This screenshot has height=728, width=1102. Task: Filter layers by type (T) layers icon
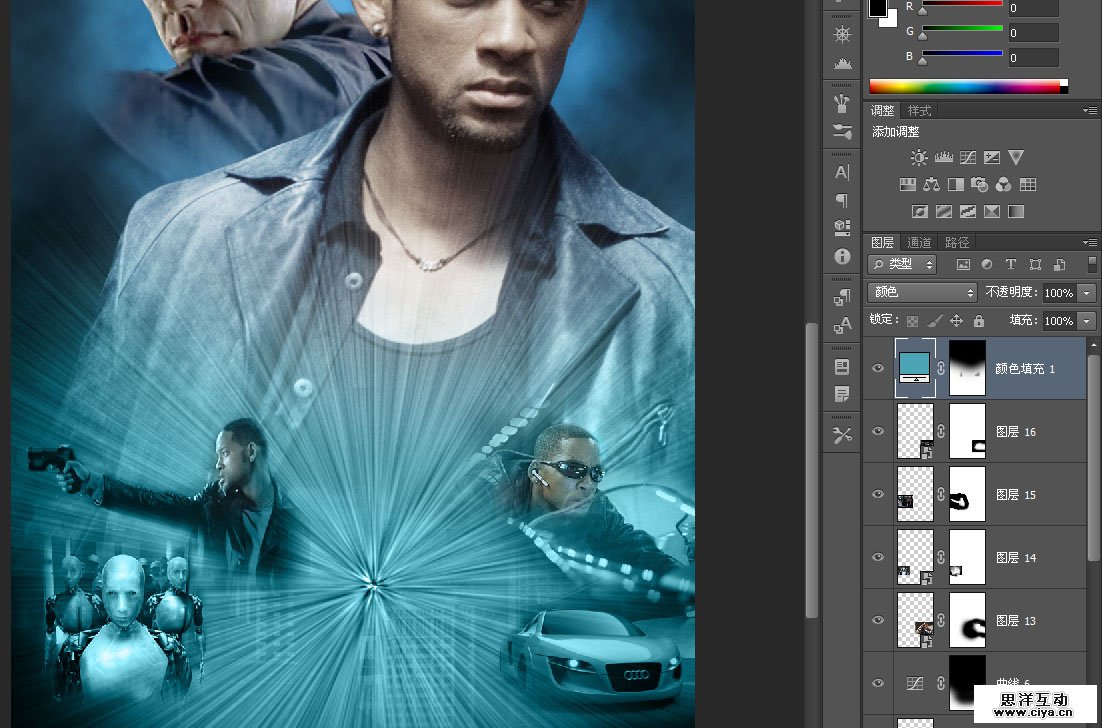coord(1010,265)
